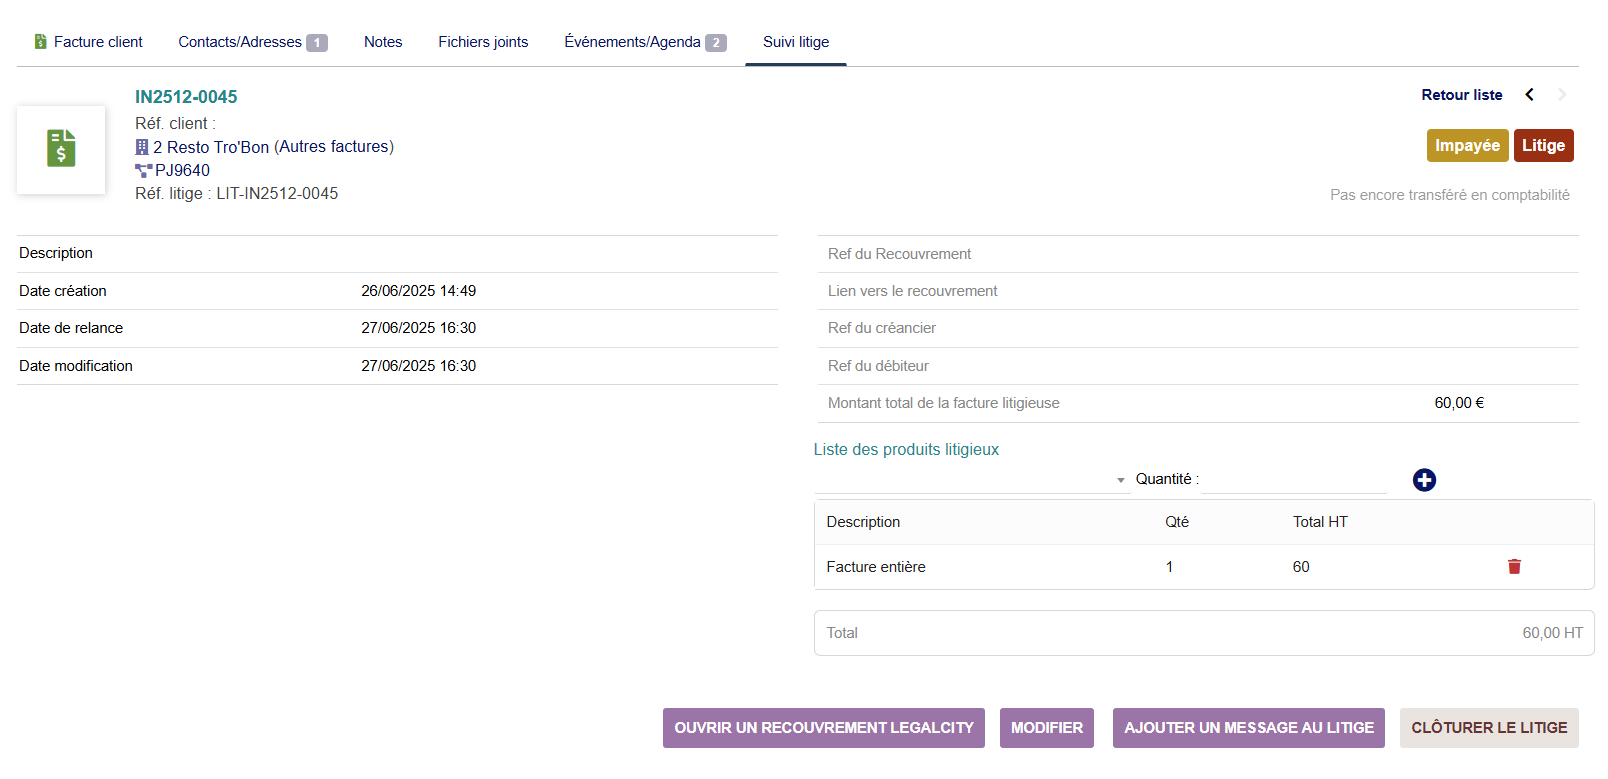Delete the Facture entière line with trash icon
The width and height of the screenshot is (1608, 779).
coord(1514,567)
